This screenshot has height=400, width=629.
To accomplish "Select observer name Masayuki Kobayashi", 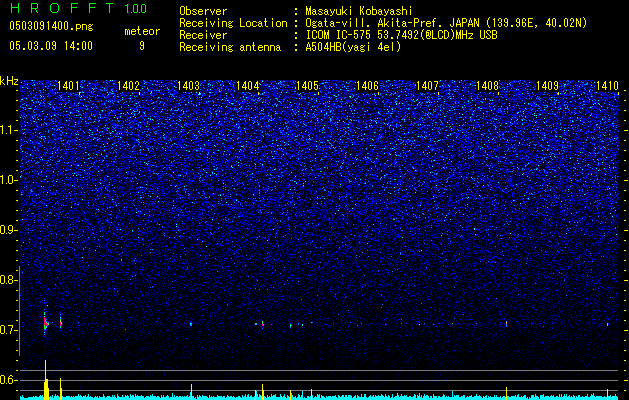I will point(358,12).
